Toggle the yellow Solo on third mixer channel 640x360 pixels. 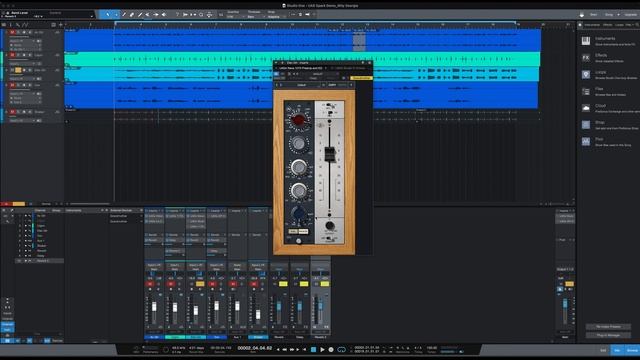[200, 284]
